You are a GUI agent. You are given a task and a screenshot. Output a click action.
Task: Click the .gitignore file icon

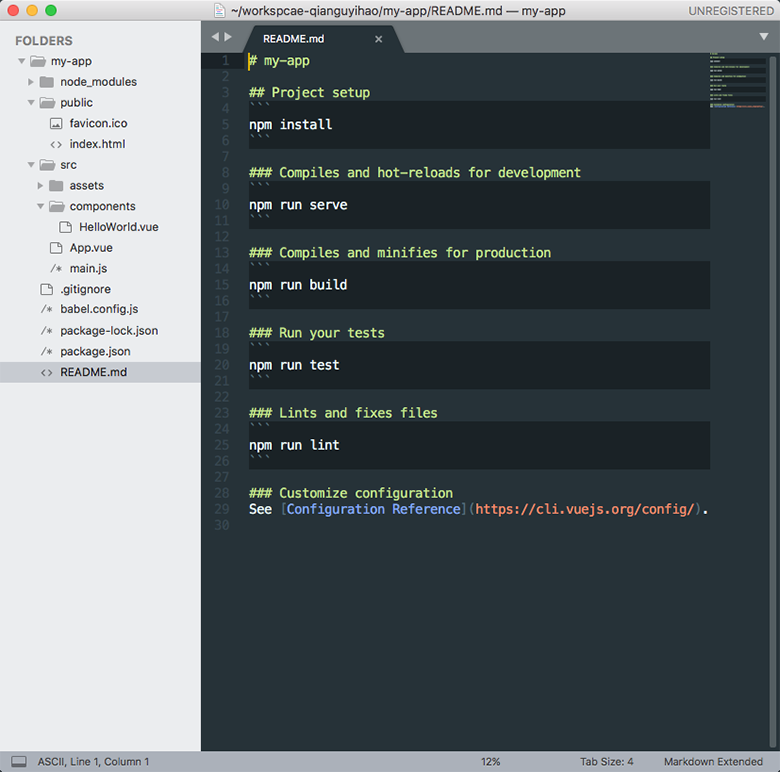coord(46,289)
